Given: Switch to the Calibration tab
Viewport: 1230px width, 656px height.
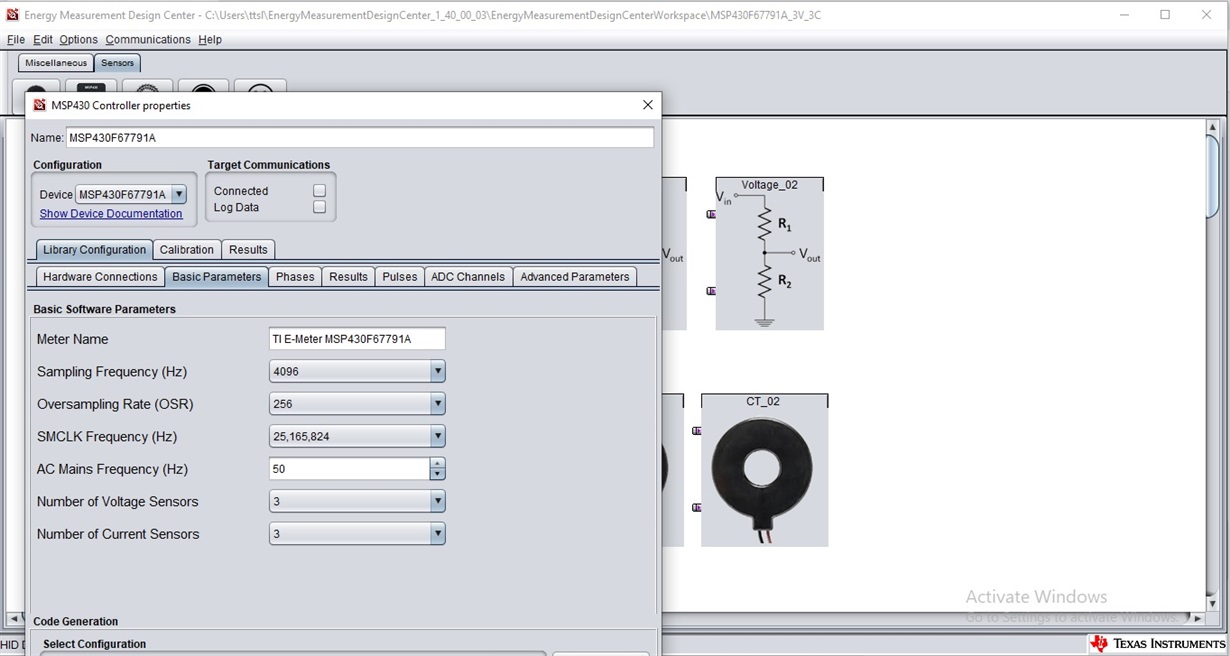Looking at the screenshot, I should click(187, 250).
